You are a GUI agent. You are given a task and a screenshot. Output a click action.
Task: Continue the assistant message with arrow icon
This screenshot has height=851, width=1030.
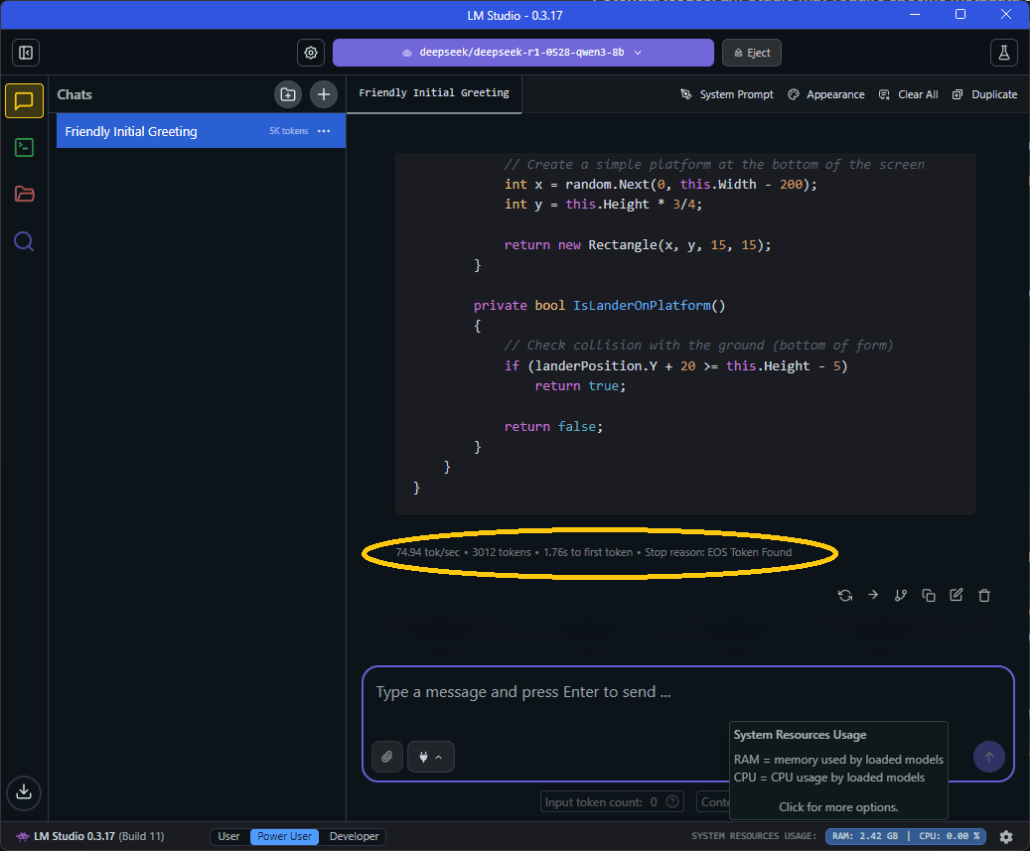[873, 595]
